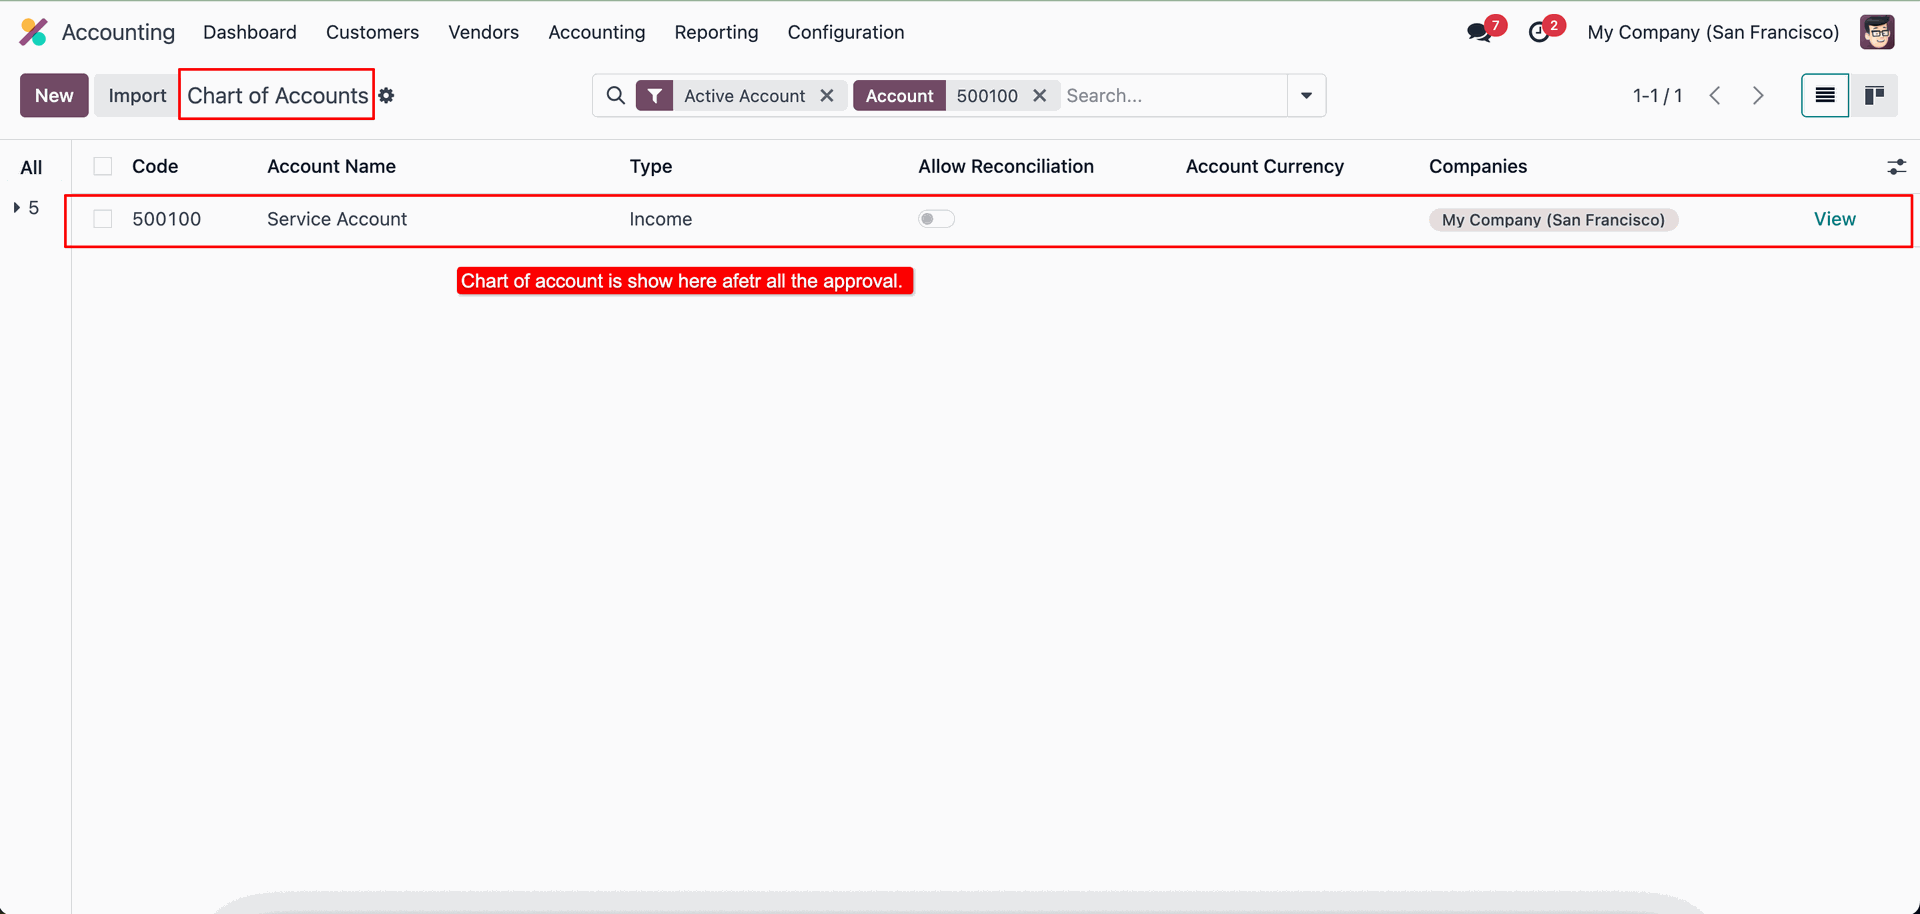Image resolution: width=1920 pixels, height=914 pixels.
Task: Click the user avatar picture
Action: (x=1877, y=32)
